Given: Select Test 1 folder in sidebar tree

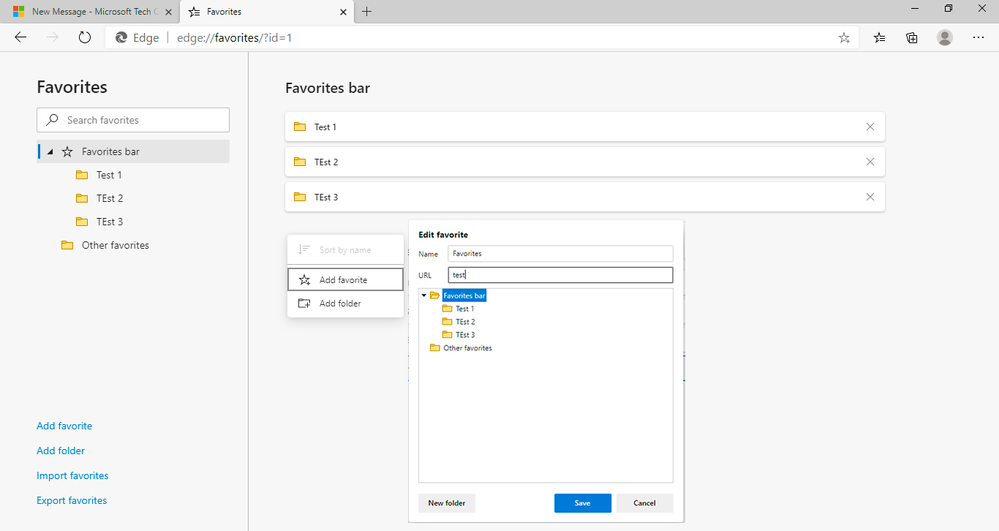Looking at the screenshot, I should [109, 175].
